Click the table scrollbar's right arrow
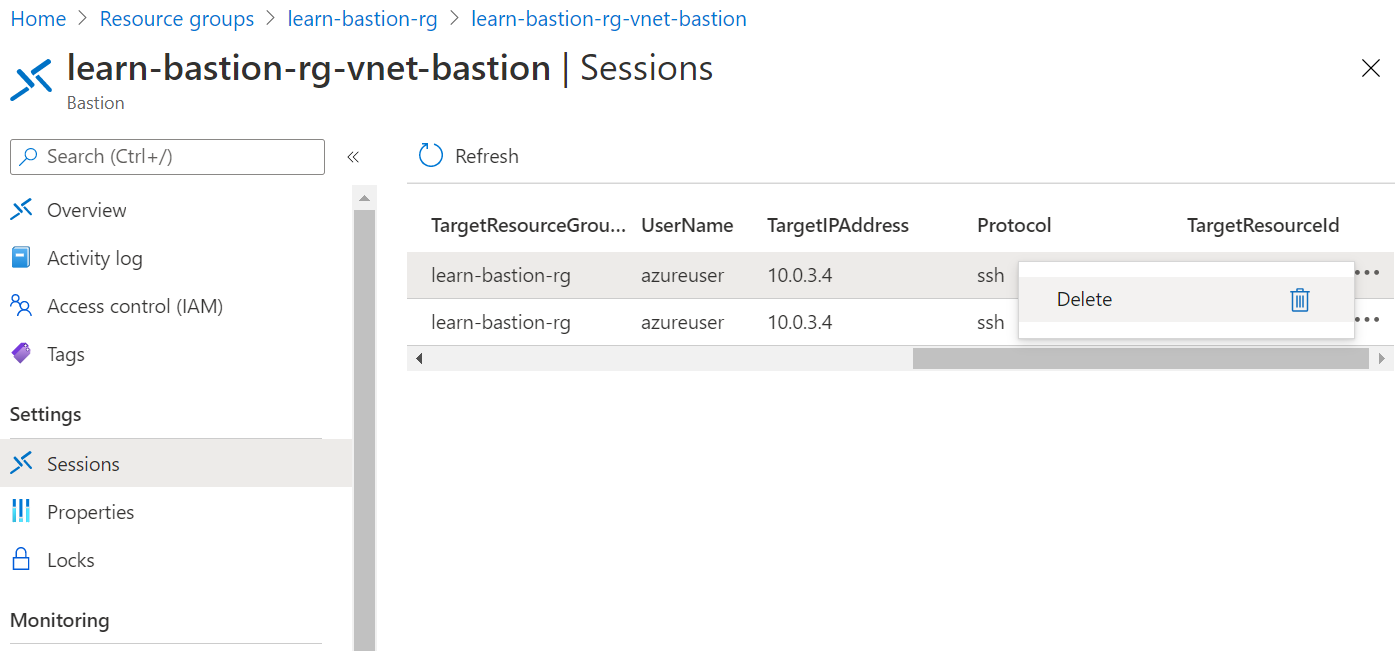 pos(1382,358)
